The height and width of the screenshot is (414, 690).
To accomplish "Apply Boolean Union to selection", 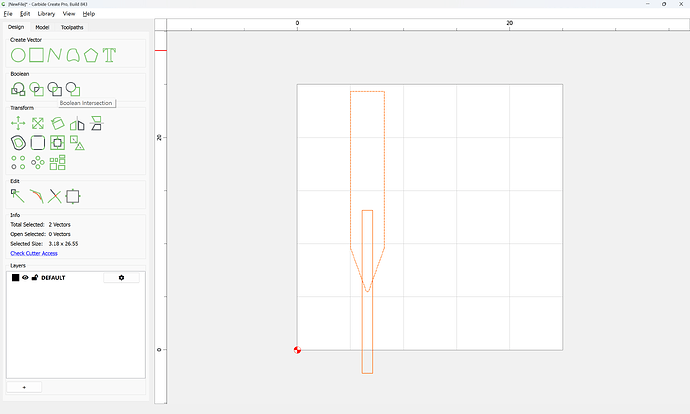I will [18, 89].
